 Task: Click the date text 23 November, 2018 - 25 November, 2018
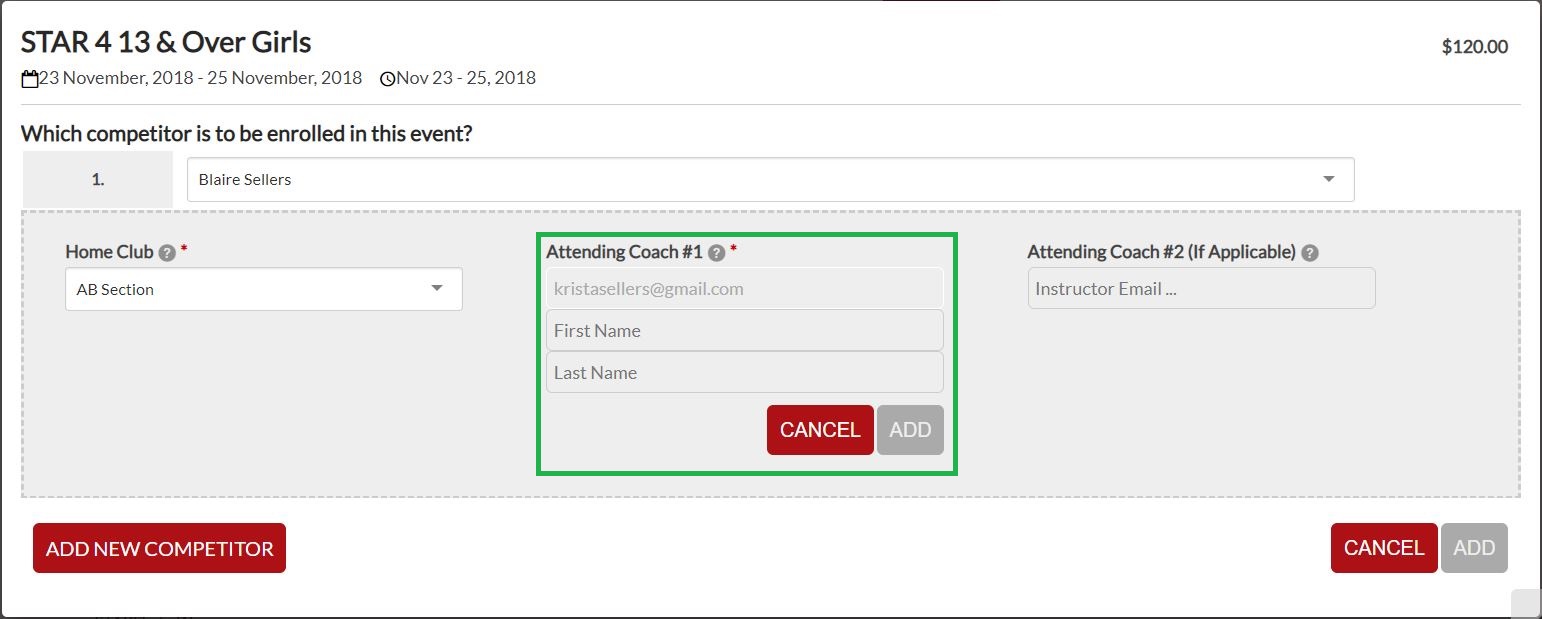pos(201,78)
